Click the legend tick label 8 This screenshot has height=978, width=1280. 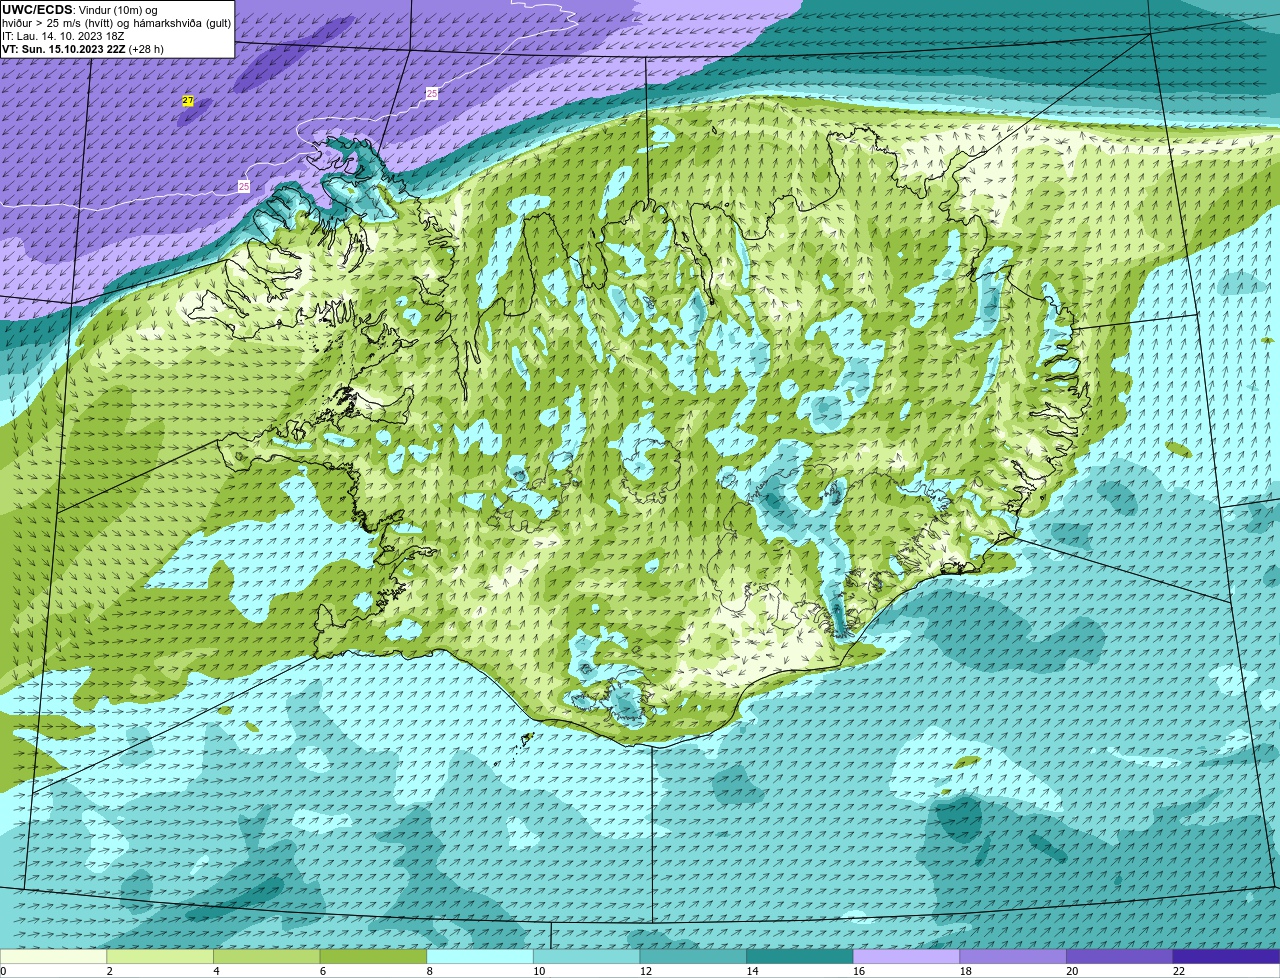430,971
